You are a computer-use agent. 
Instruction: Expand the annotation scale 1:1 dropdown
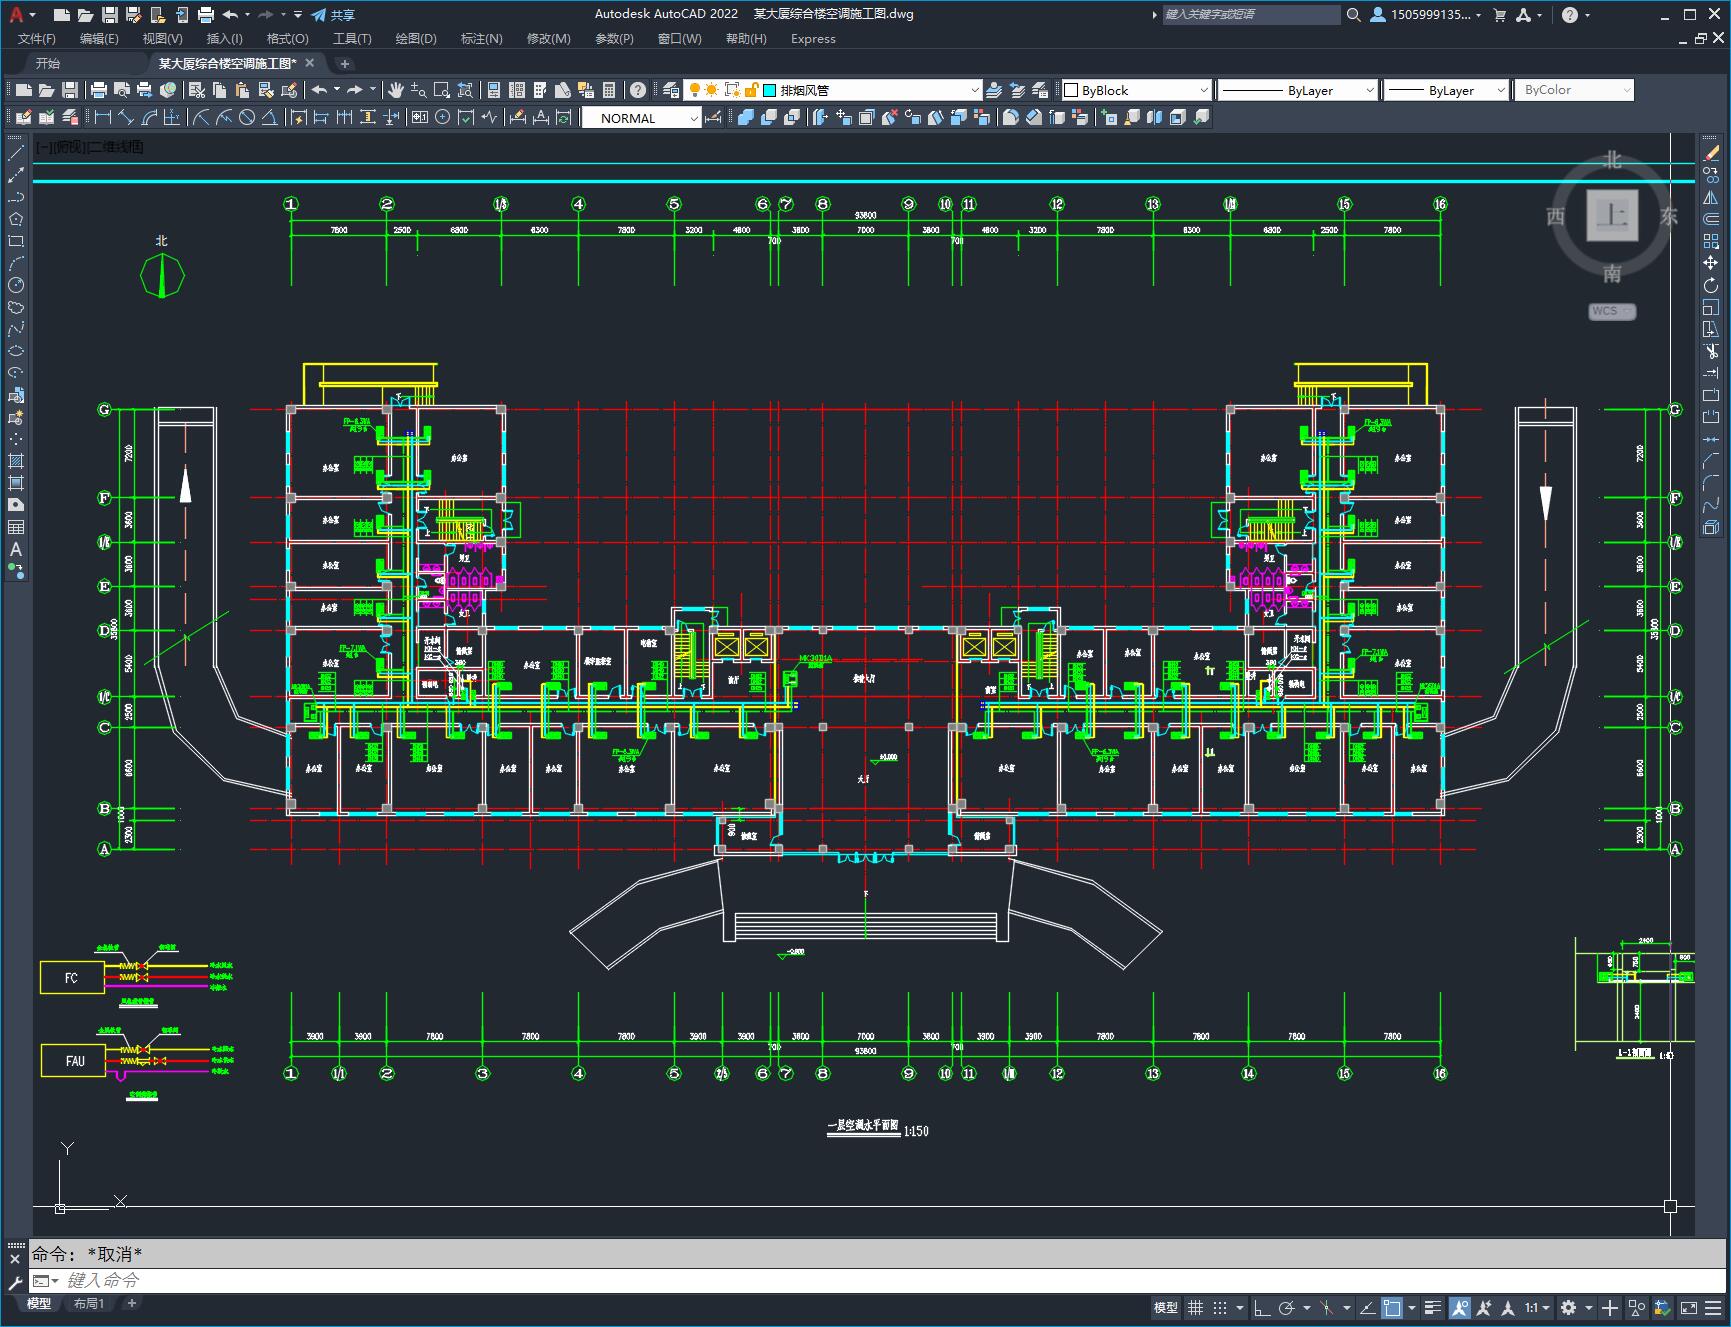(1537, 1307)
